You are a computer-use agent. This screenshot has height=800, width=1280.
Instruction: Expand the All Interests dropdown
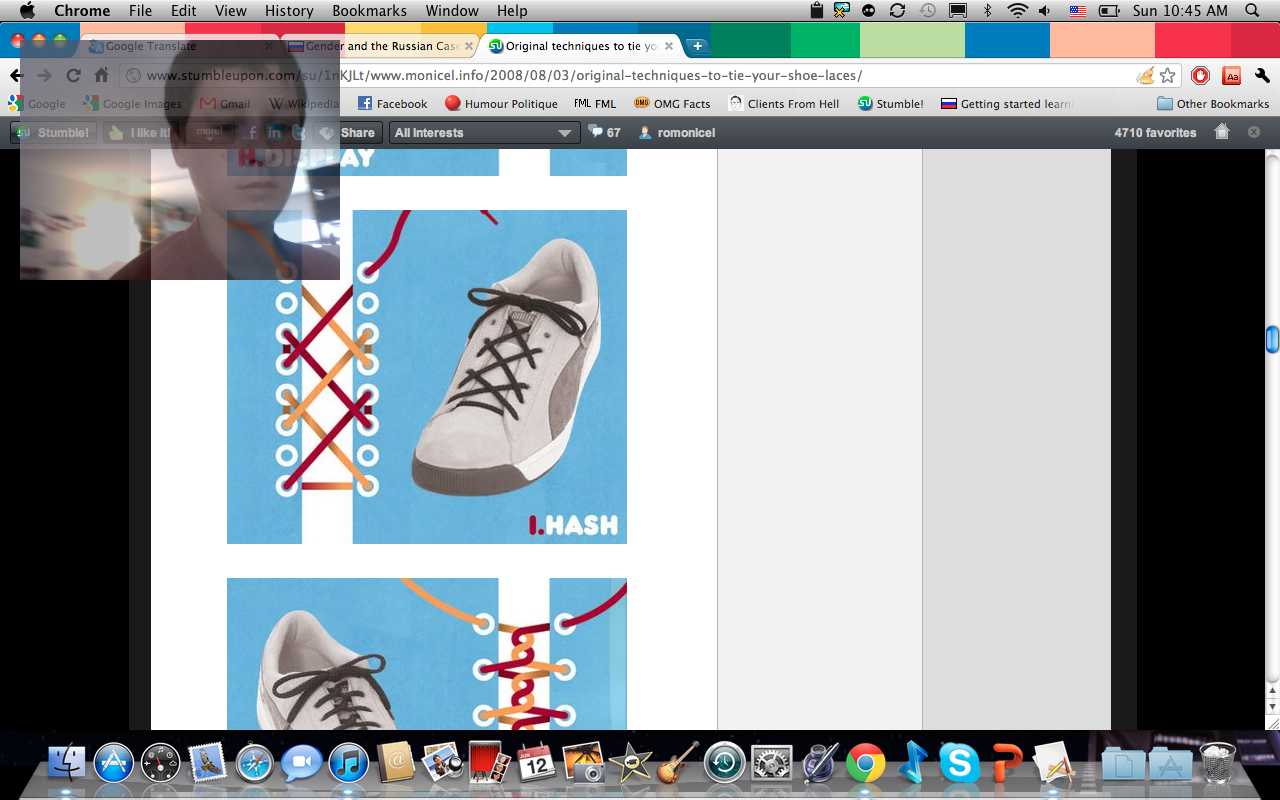click(x=485, y=132)
